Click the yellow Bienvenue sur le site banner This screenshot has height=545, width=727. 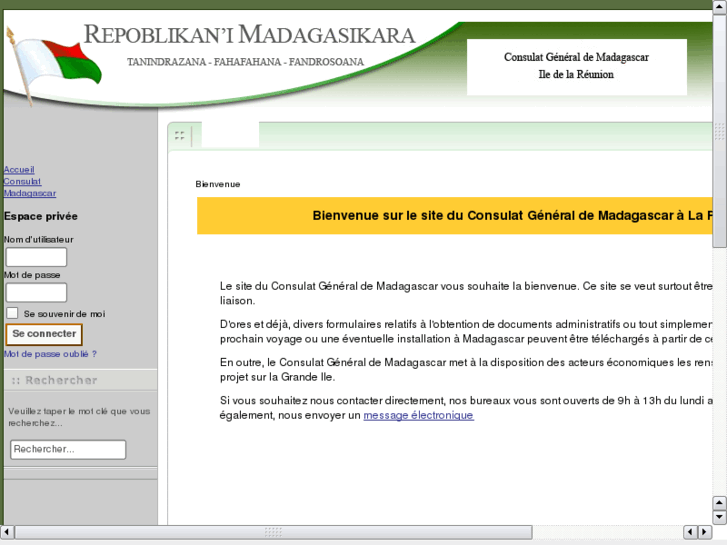(455, 216)
